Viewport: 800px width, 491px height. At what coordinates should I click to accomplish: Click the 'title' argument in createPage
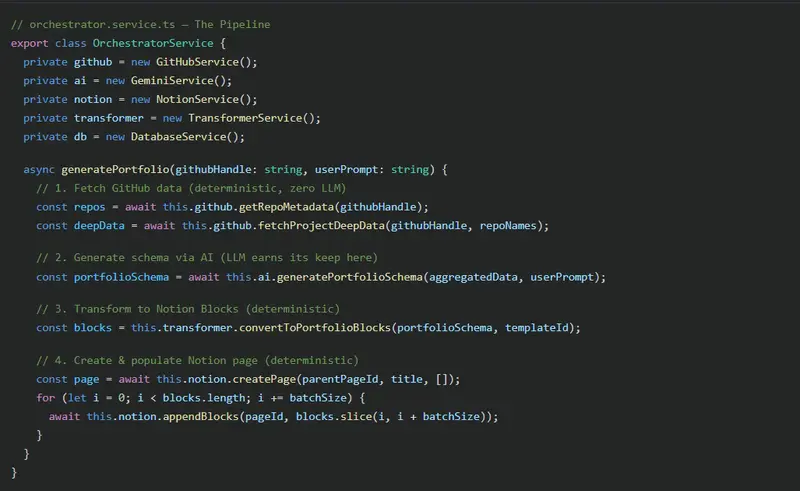pyautogui.click(x=407, y=379)
